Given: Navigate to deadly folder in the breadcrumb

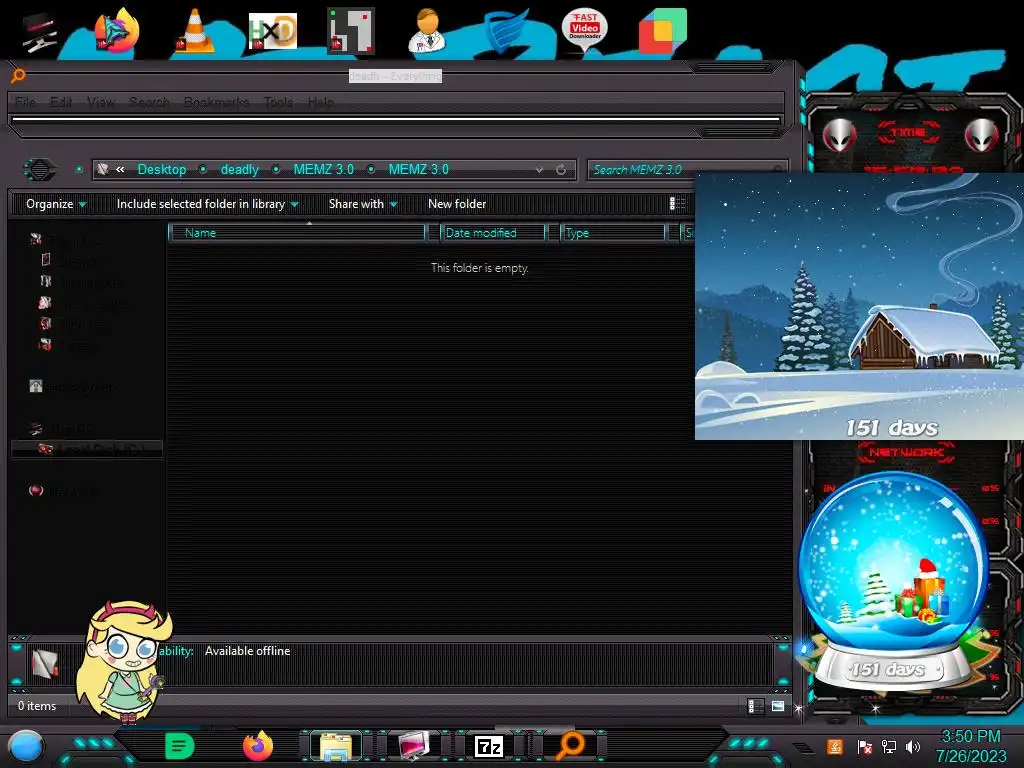Looking at the screenshot, I should 240,169.
